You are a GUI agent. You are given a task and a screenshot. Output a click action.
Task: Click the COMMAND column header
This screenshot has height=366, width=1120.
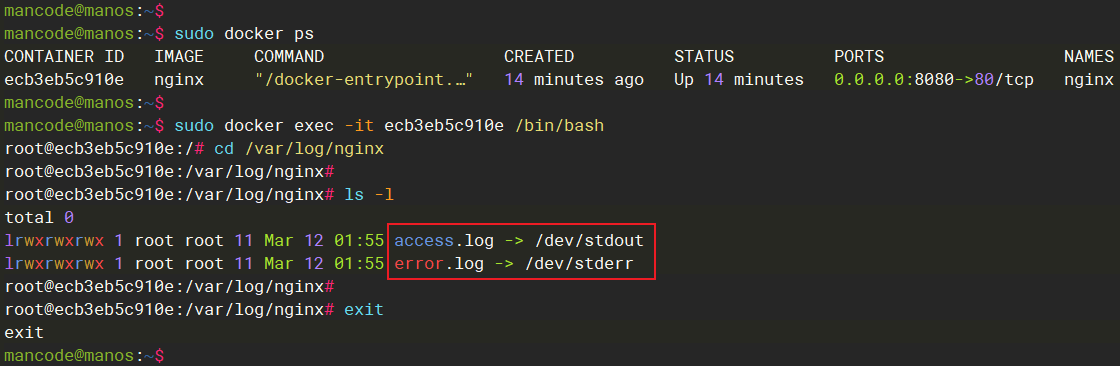click(x=289, y=56)
